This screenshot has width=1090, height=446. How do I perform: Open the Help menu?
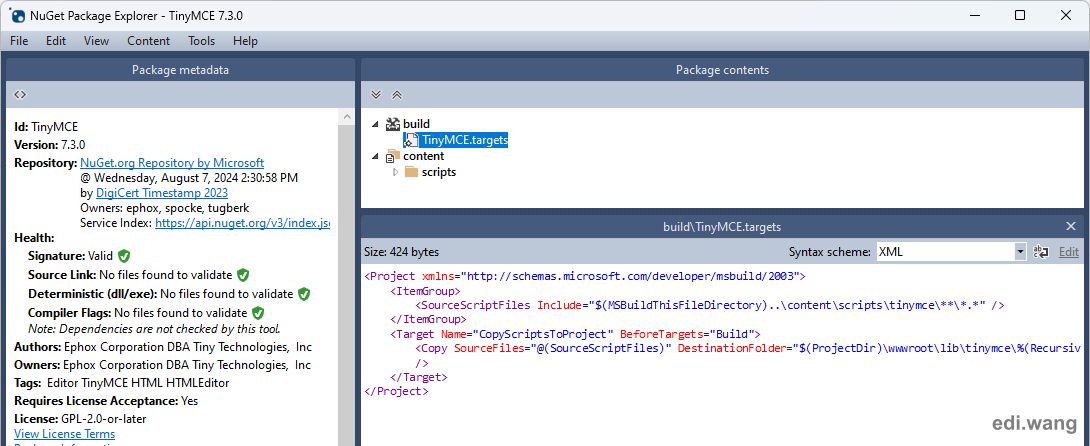(x=245, y=41)
